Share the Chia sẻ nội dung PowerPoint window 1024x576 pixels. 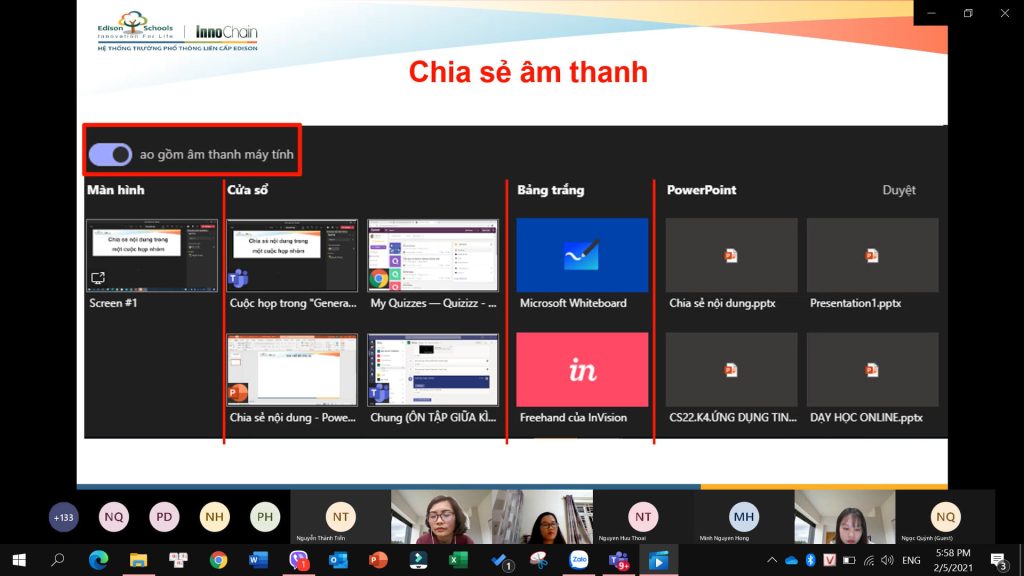292,370
